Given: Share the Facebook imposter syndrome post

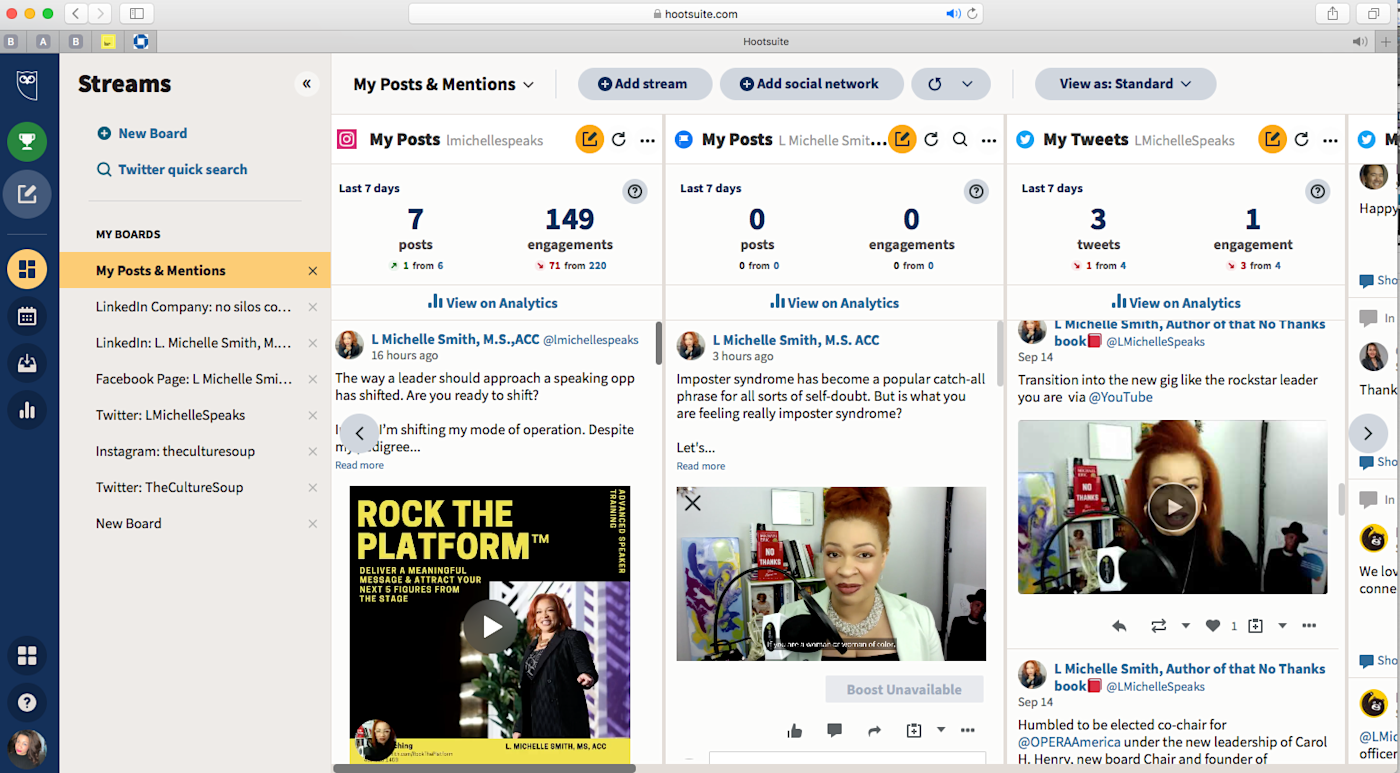Looking at the screenshot, I should tap(875, 731).
